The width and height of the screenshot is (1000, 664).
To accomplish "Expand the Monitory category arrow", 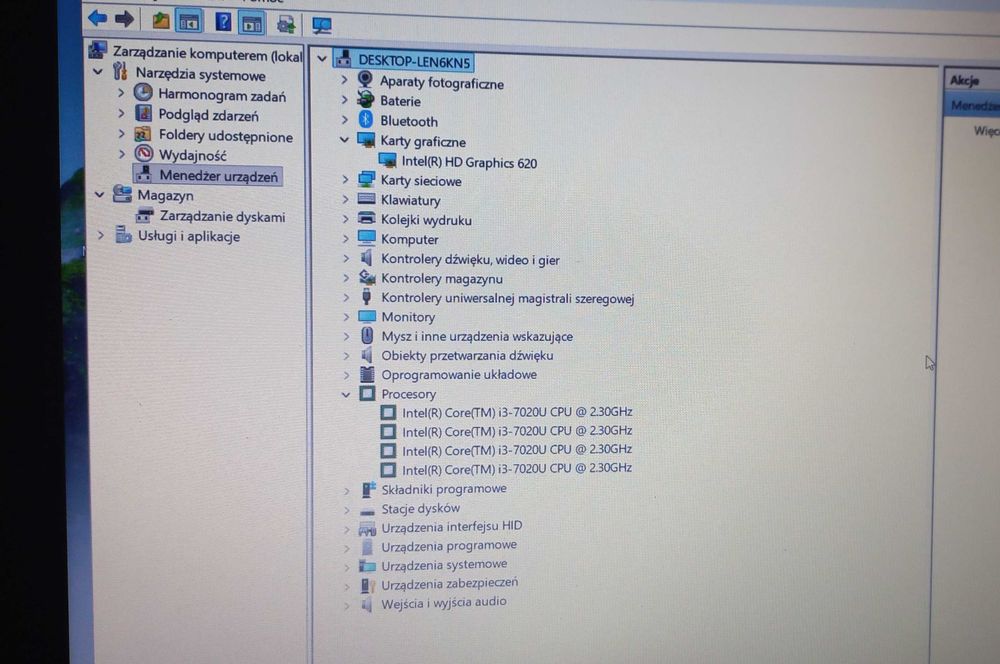I will [346, 317].
